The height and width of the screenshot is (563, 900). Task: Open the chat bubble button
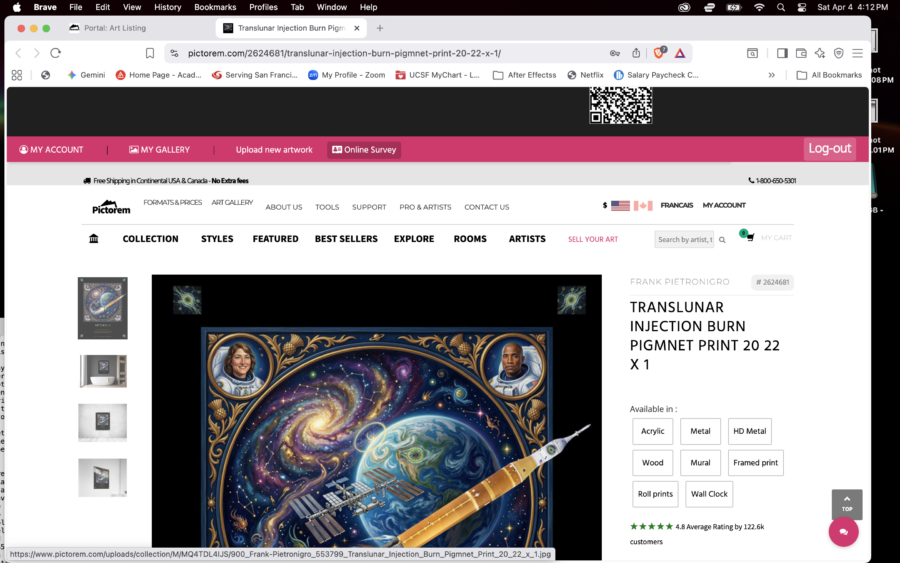(843, 532)
